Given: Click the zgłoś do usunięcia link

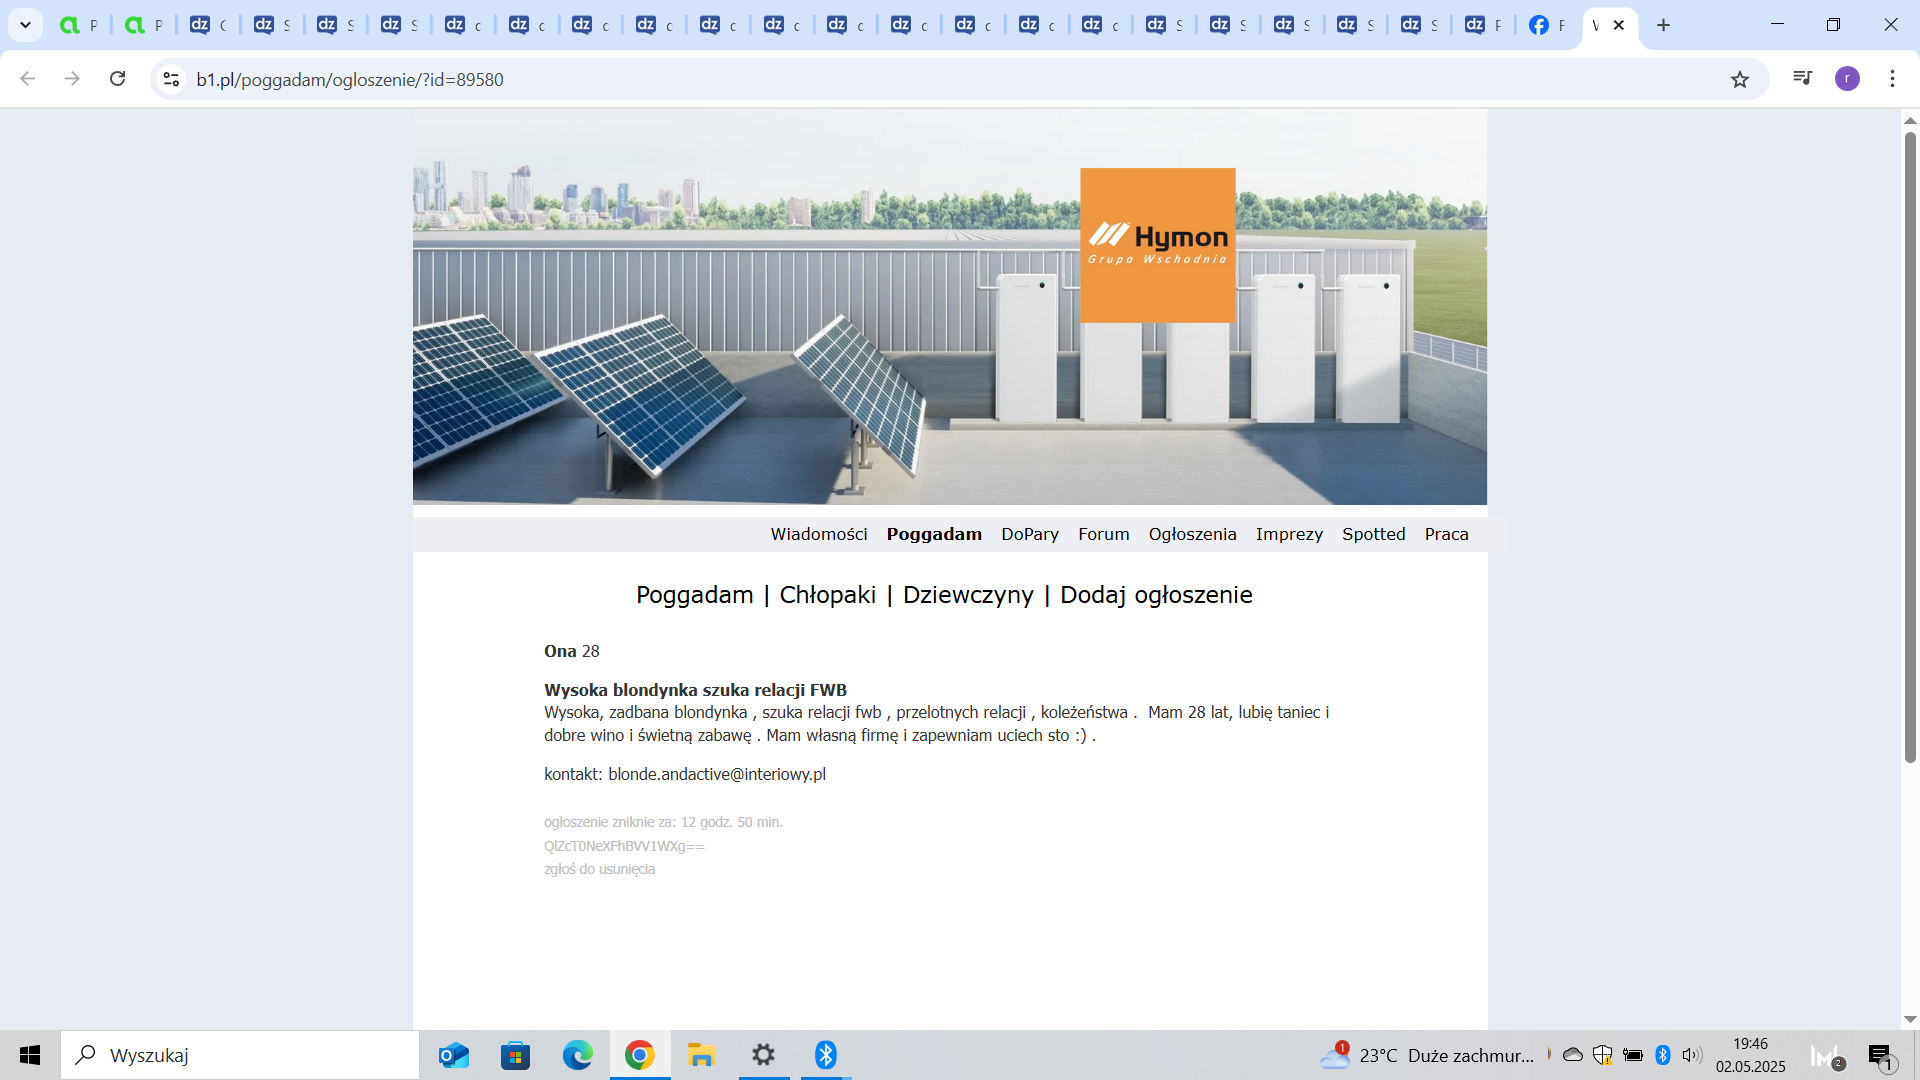Looking at the screenshot, I should [599, 869].
